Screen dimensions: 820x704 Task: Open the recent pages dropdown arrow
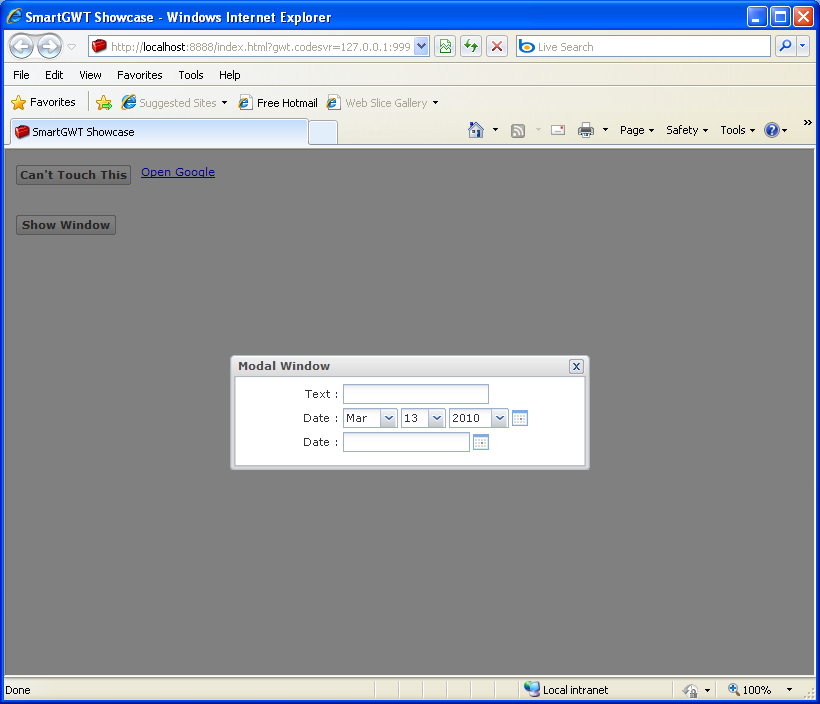pos(72,47)
